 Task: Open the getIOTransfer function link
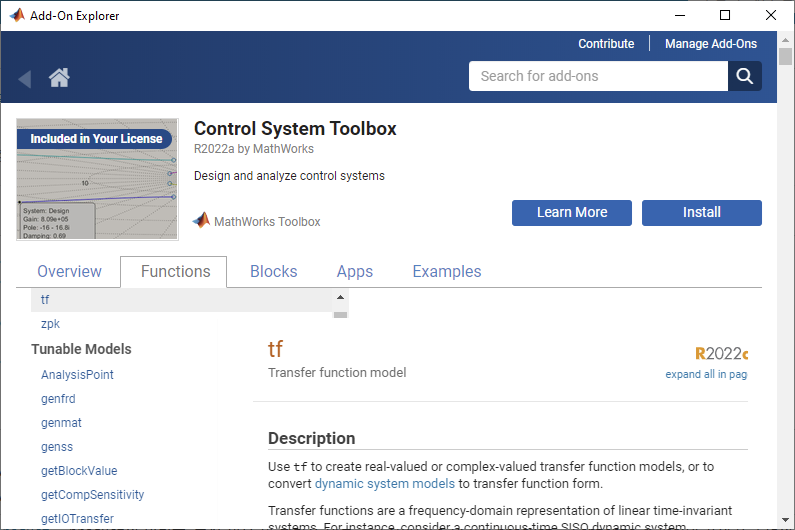click(x=77, y=518)
